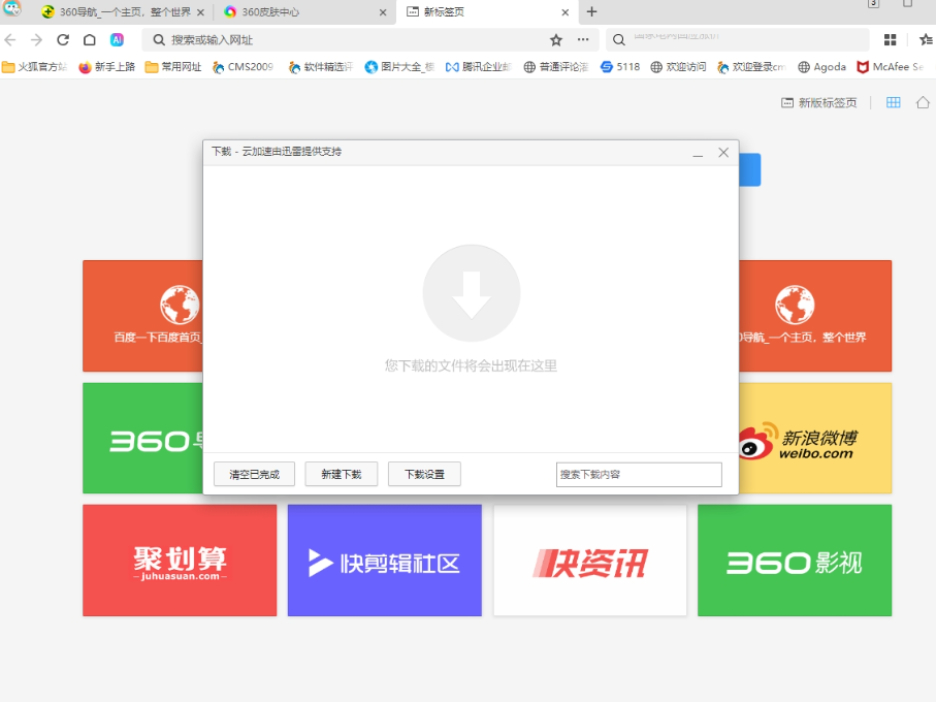The height and width of the screenshot is (702, 936).
Task: Switch to the 360导航 tab
Action: 124,12
